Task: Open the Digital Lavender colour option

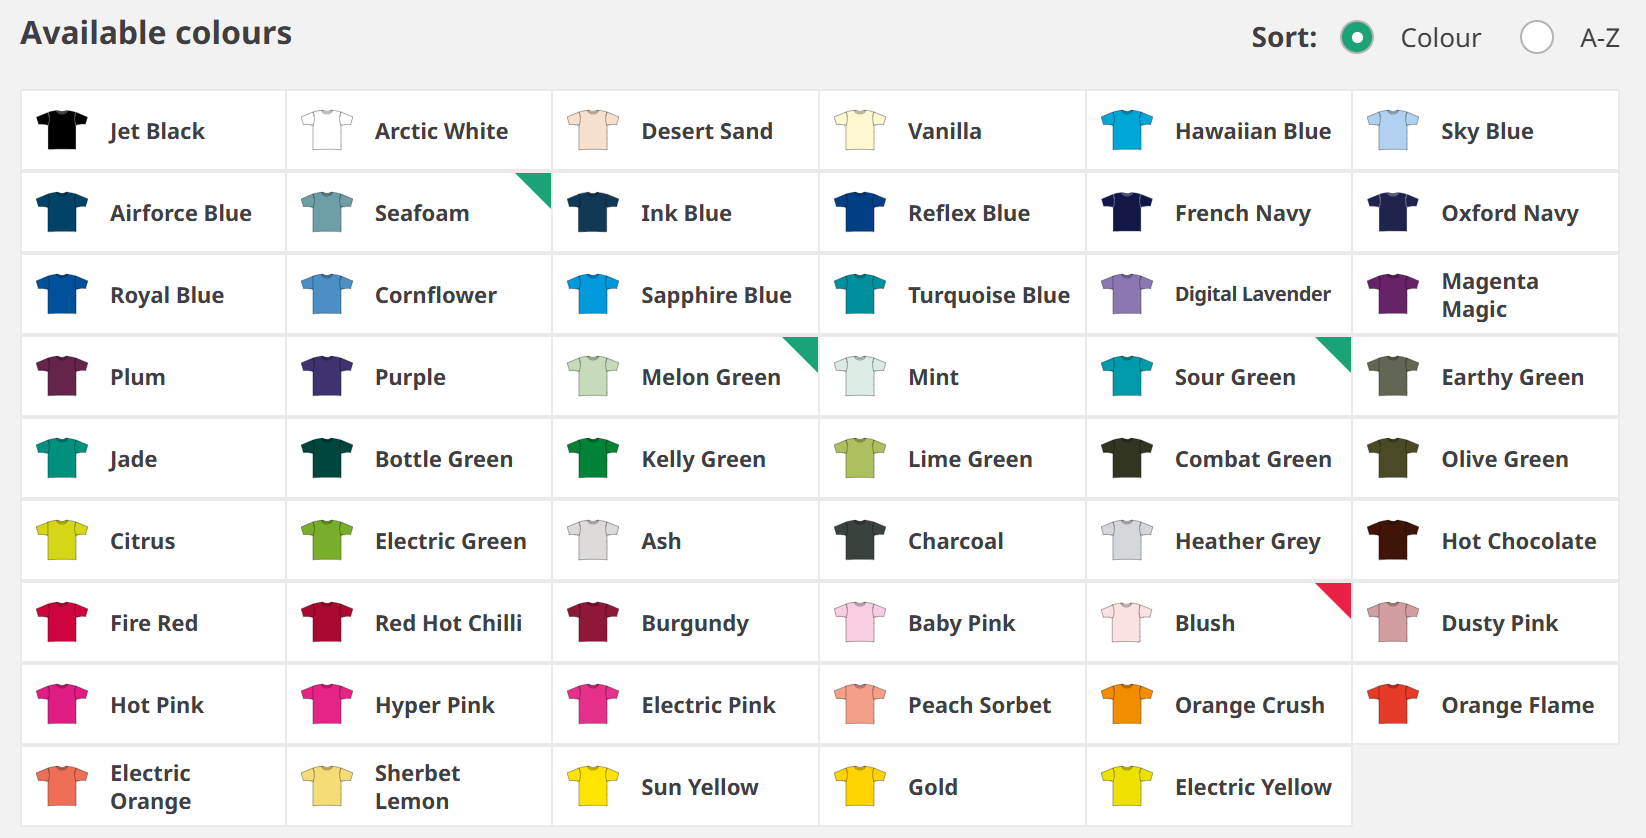Action: (x=1252, y=295)
